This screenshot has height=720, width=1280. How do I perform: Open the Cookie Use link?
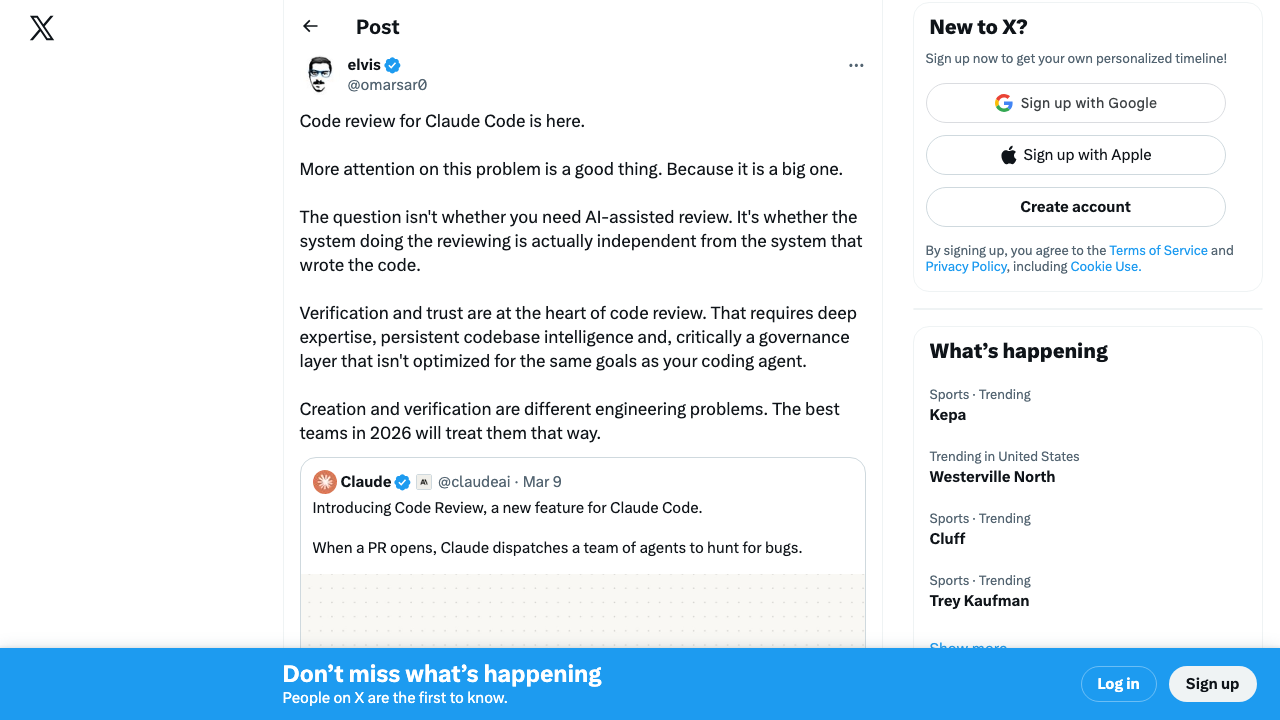click(1105, 267)
